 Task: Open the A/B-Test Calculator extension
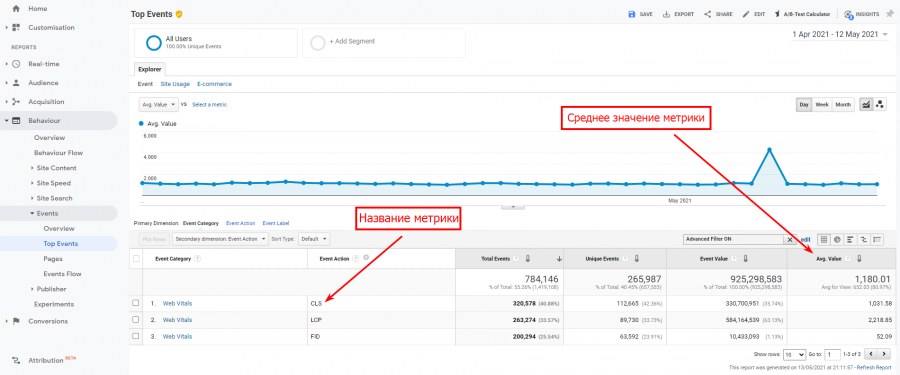click(802, 14)
